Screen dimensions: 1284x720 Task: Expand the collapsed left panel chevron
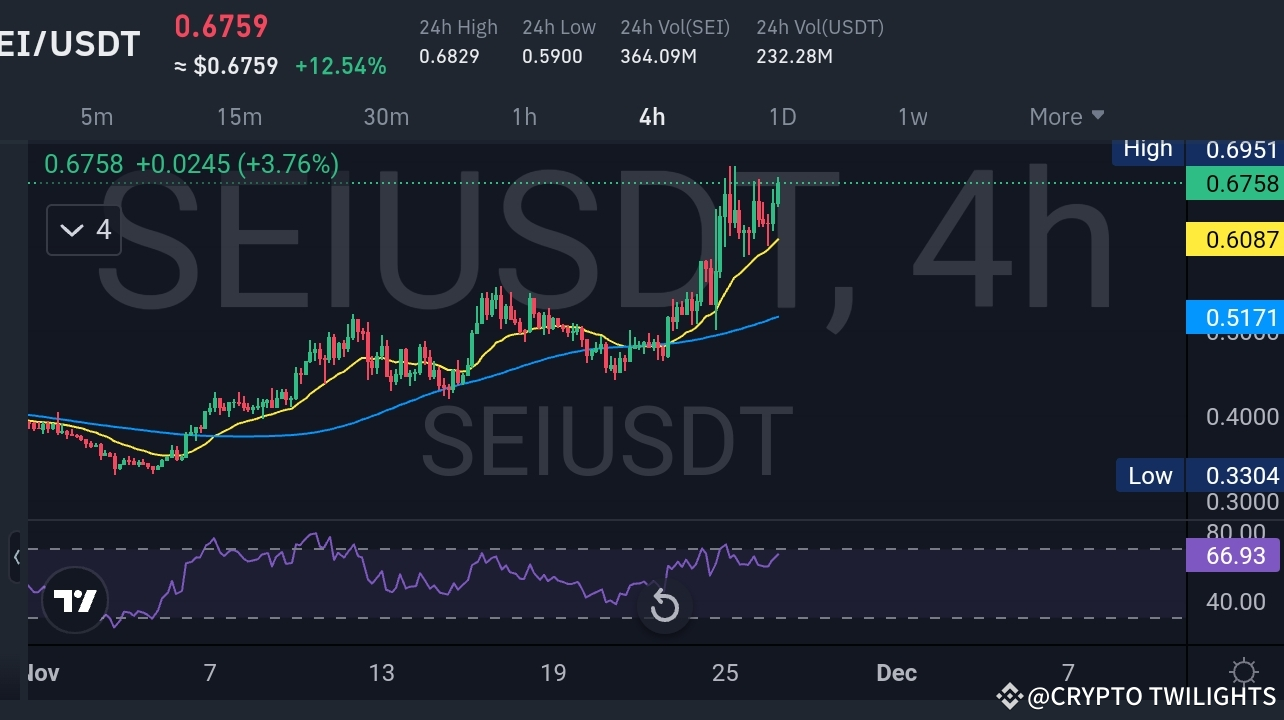click(18, 558)
